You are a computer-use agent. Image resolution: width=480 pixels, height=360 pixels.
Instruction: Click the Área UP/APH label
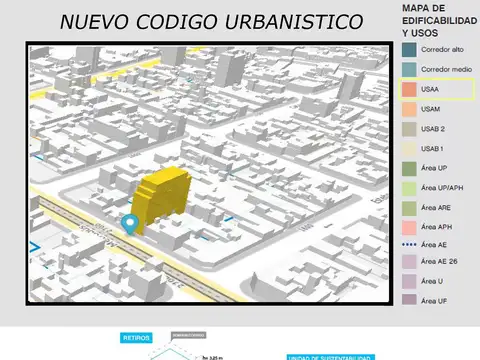(x=442, y=188)
